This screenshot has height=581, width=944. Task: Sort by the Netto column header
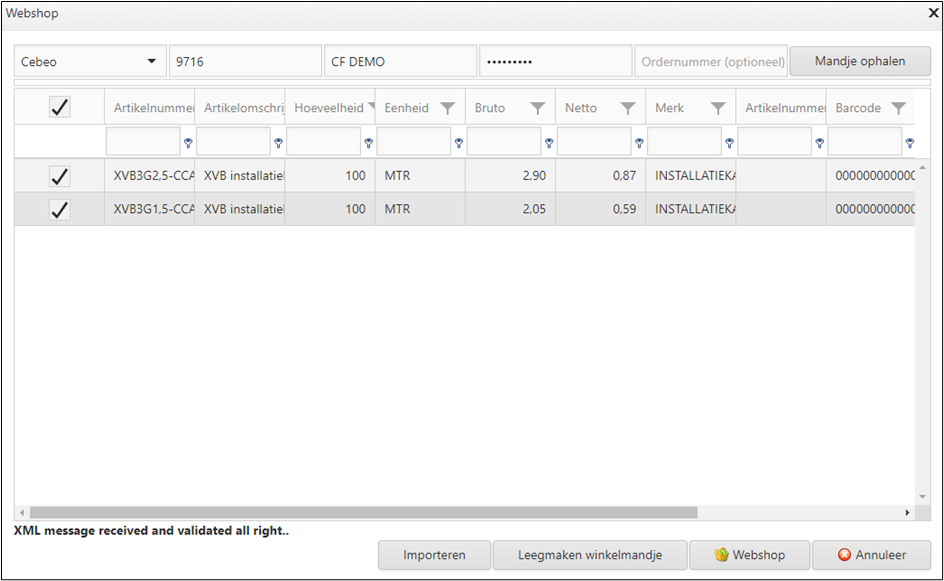tap(580, 108)
